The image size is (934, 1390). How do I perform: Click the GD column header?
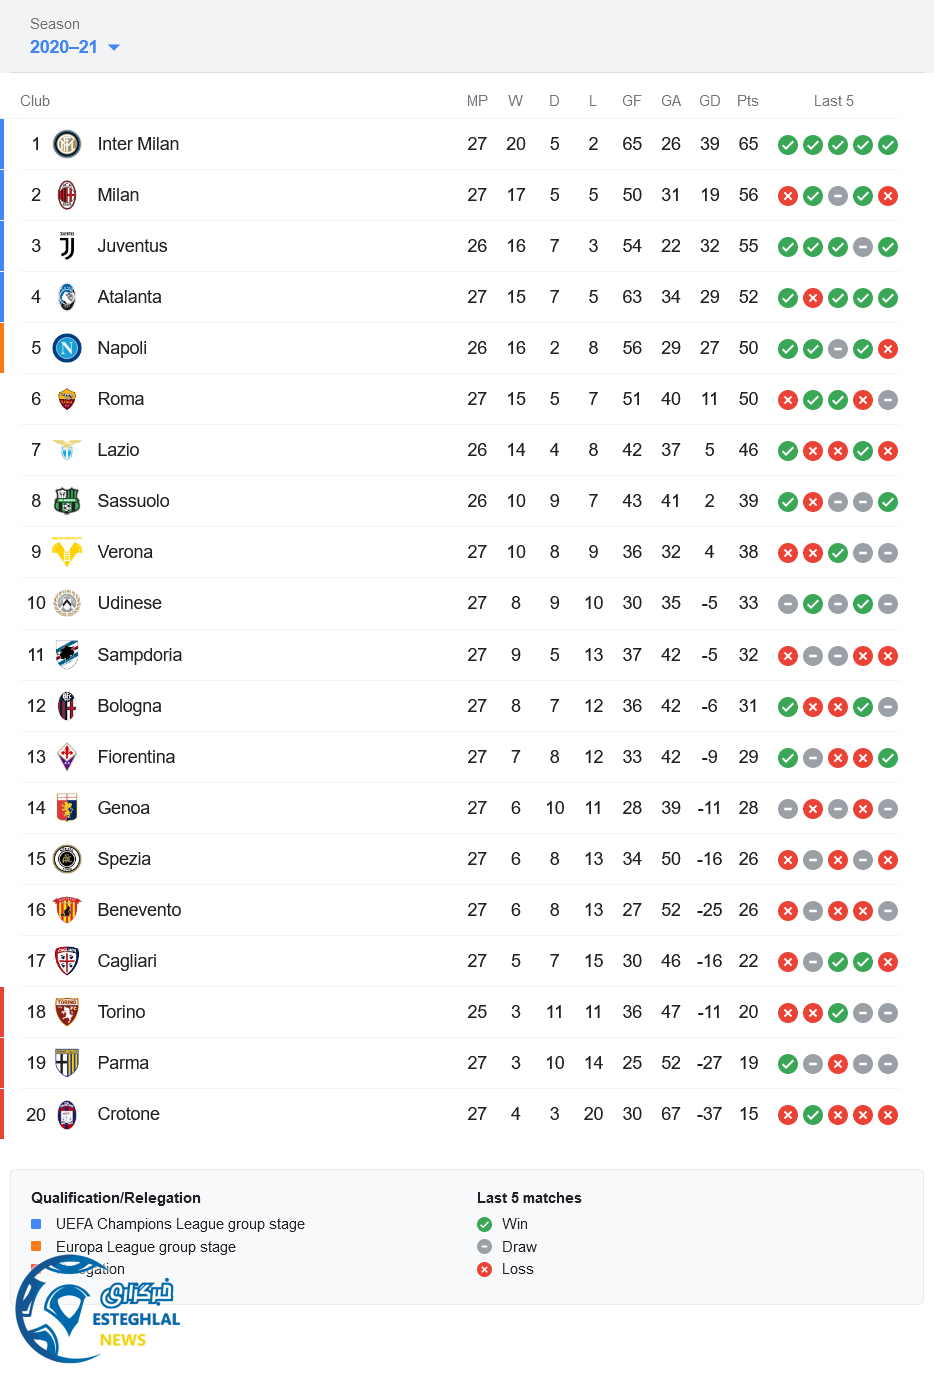(710, 101)
